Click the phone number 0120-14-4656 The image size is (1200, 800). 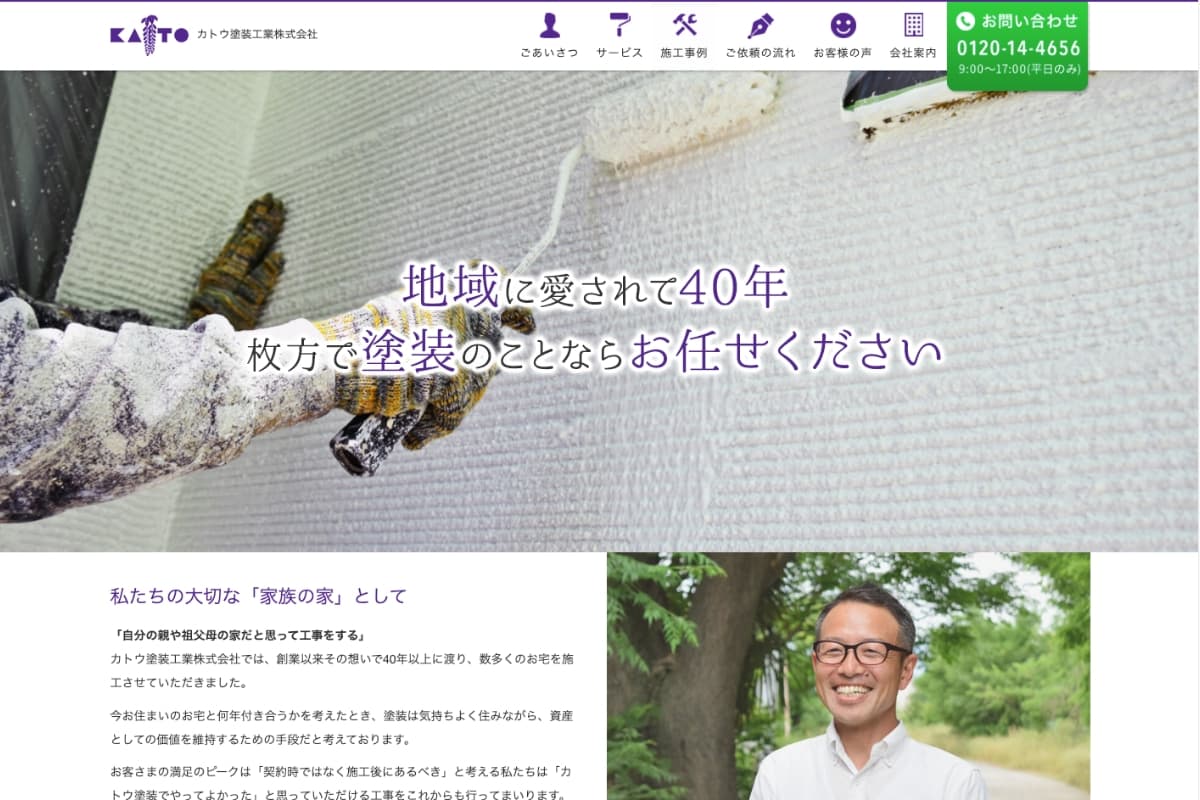point(1018,48)
